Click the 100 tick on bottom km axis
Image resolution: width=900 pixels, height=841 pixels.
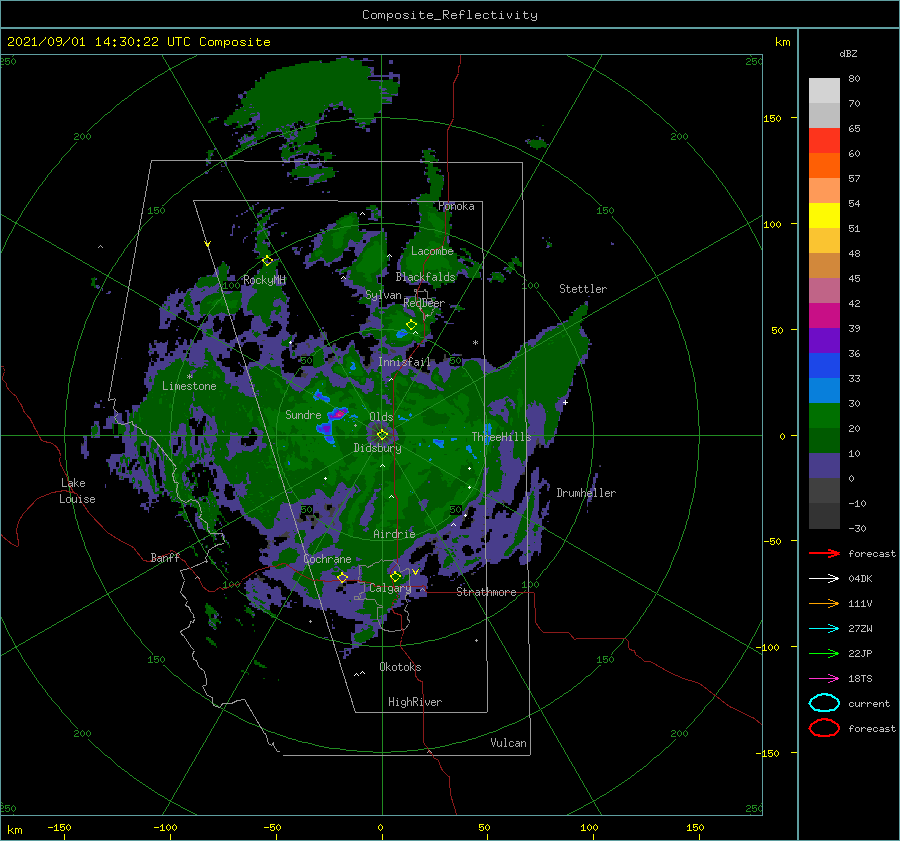tap(589, 827)
